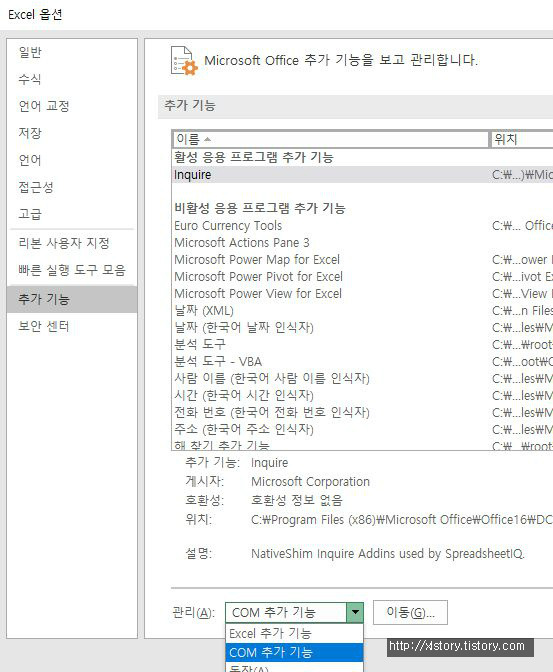Select Microsoft Actions Pane 3
This screenshot has height=672, width=553.
pos(362,243)
